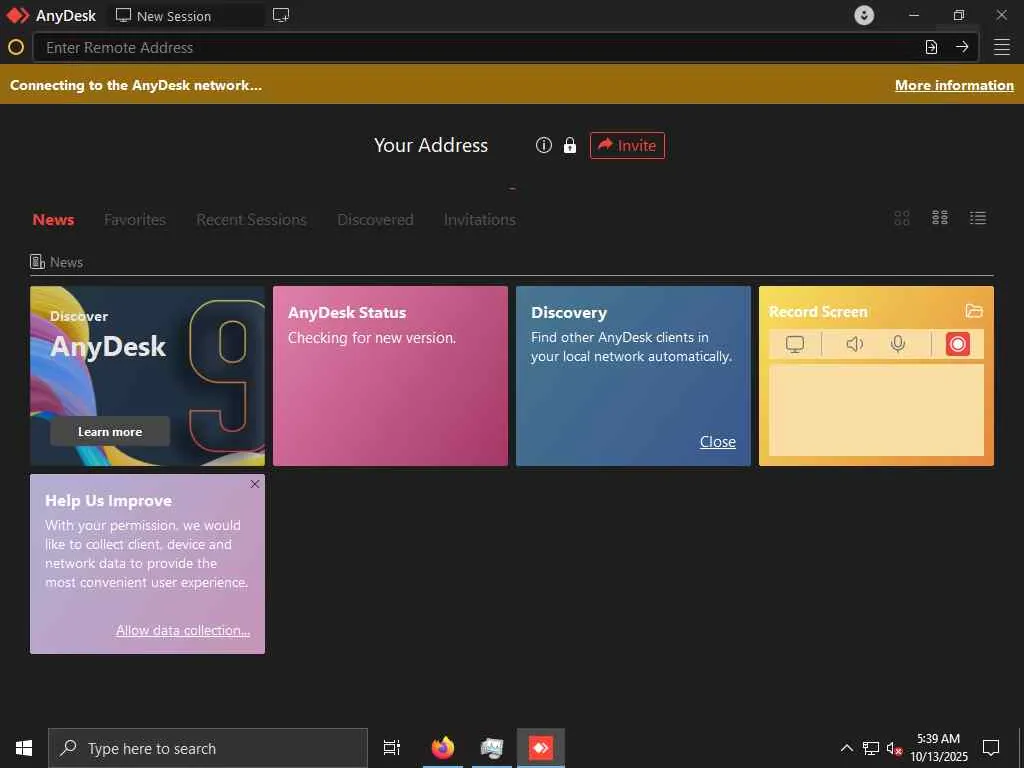Image resolution: width=1024 pixels, height=768 pixels.
Task: Dismiss the Help Us Improve card
Action: click(255, 484)
